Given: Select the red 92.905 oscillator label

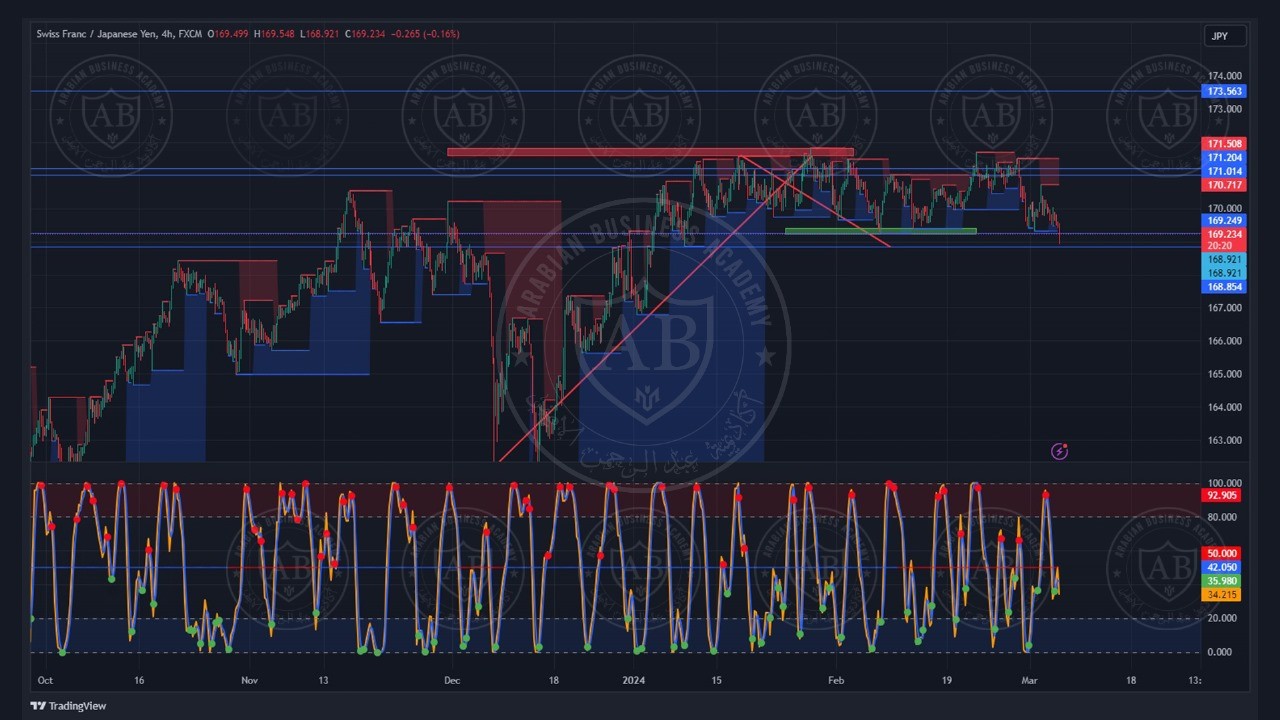Looking at the screenshot, I should tap(1222, 495).
